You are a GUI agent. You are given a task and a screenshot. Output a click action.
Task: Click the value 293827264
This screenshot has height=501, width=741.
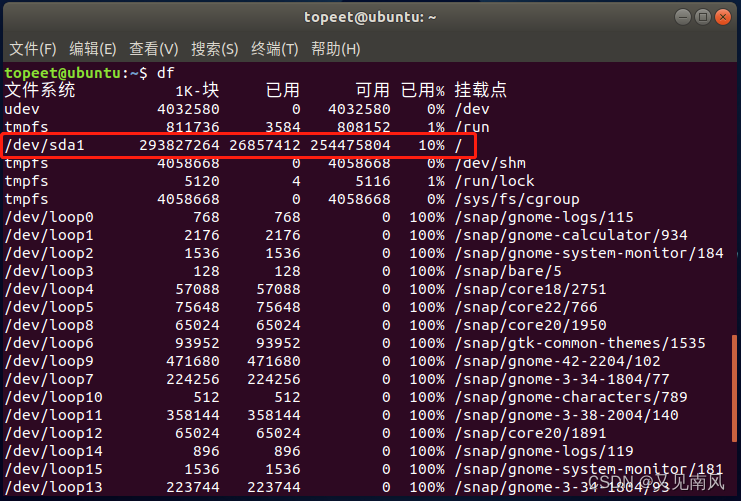pyautogui.click(x=179, y=145)
